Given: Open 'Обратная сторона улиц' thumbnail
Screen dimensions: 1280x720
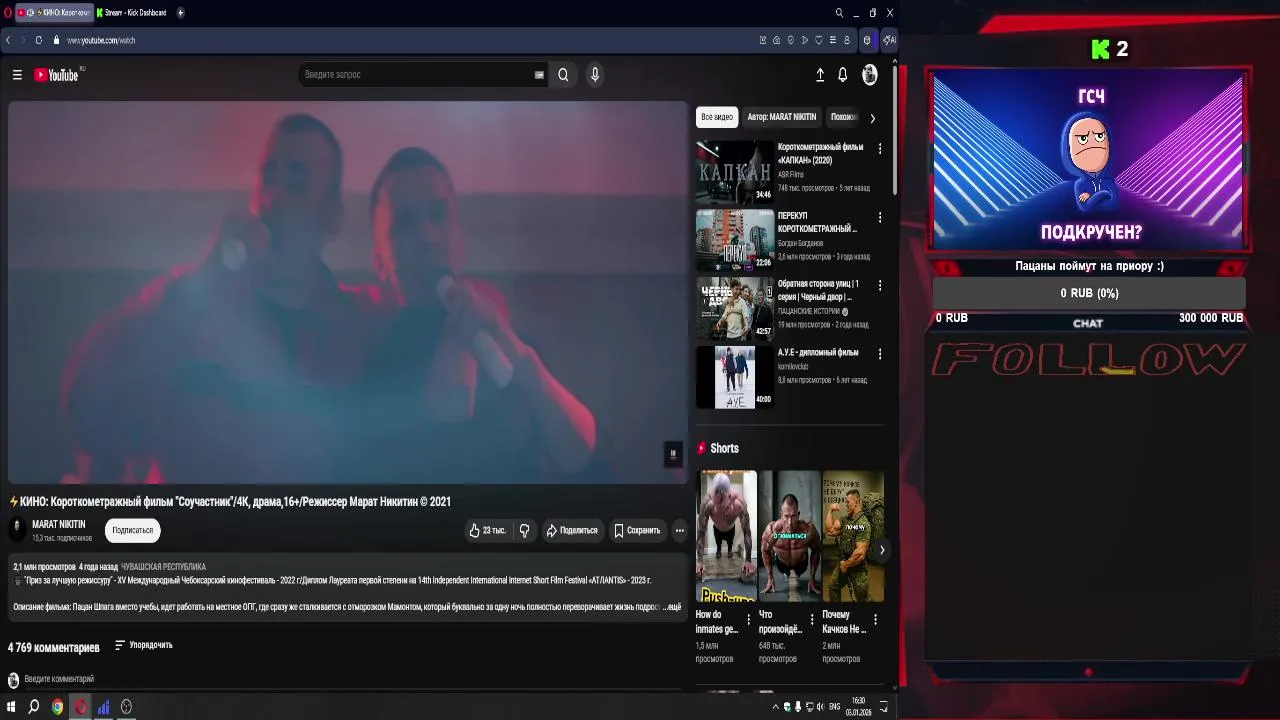Looking at the screenshot, I should (735, 309).
